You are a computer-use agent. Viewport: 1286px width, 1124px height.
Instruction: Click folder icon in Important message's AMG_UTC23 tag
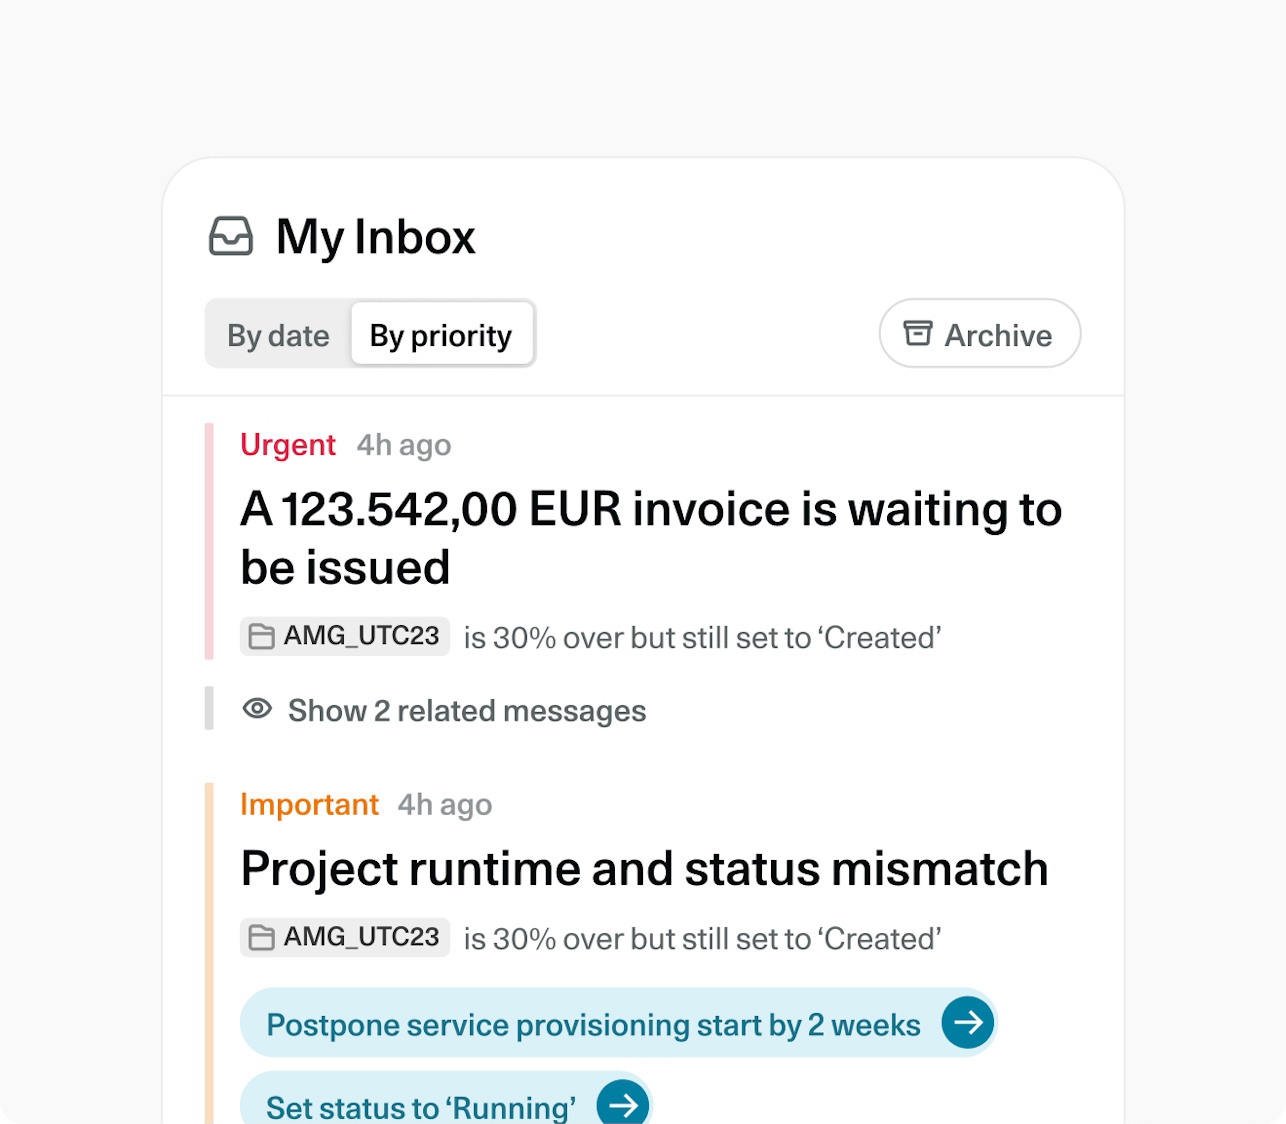[x=262, y=938]
